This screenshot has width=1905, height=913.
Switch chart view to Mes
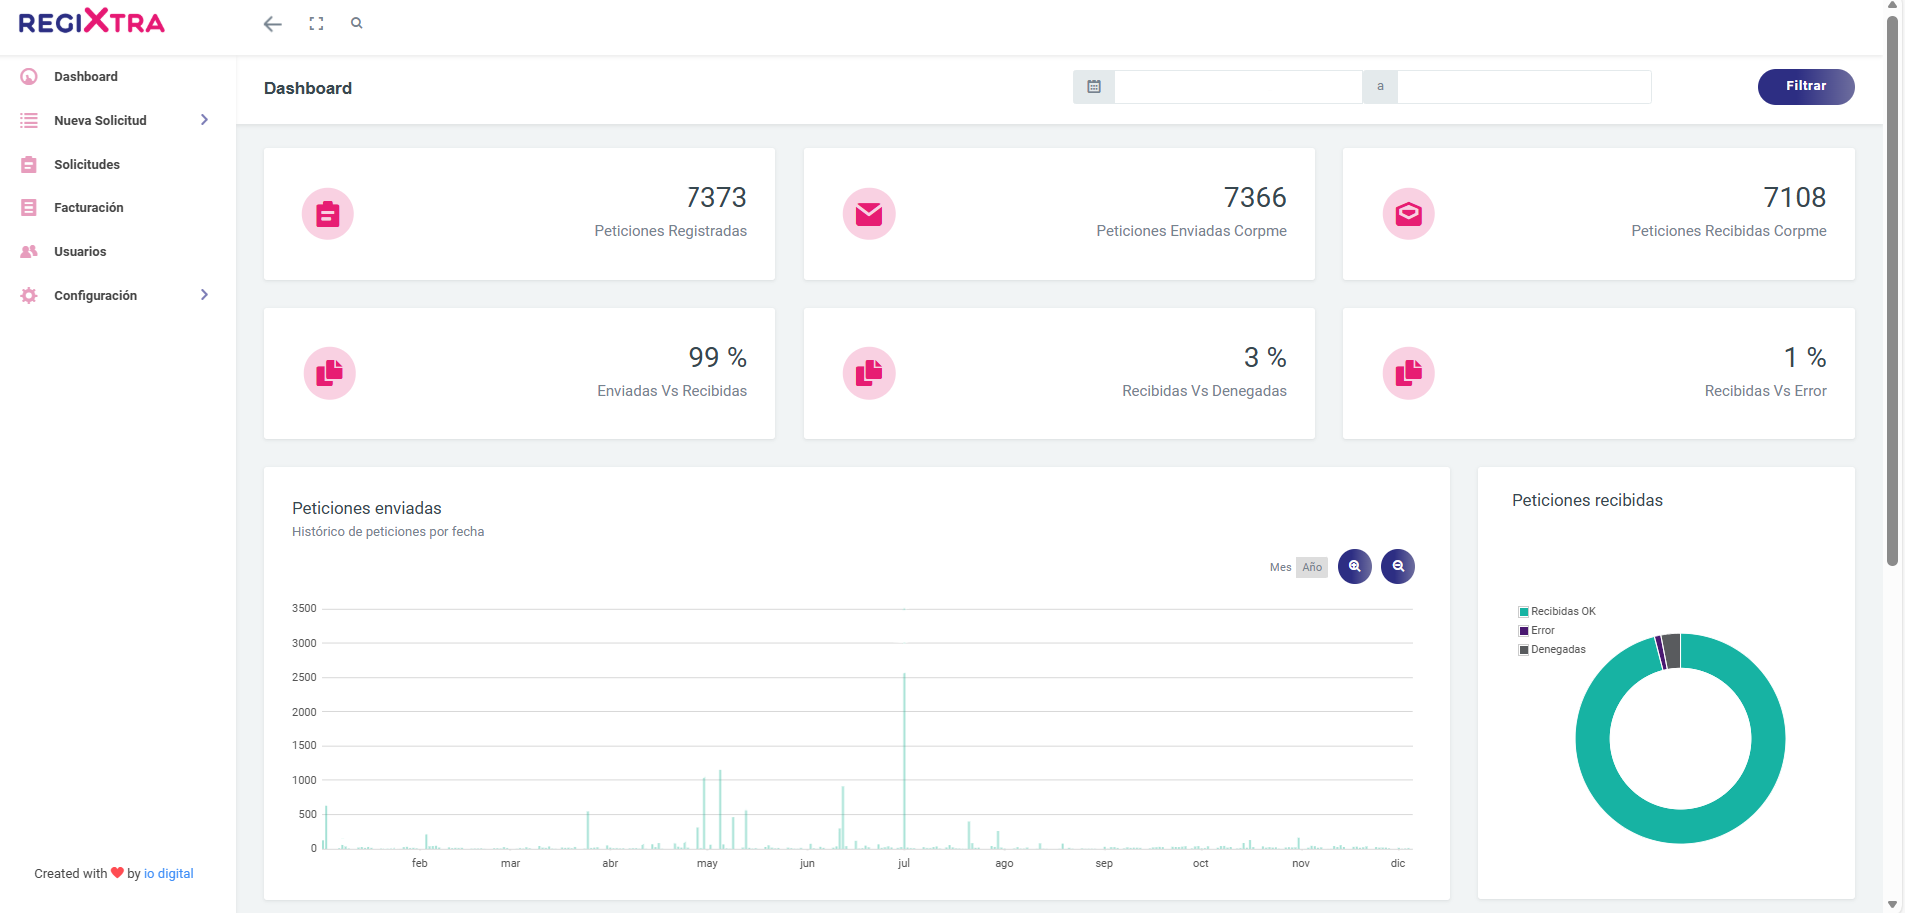point(1280,568)
